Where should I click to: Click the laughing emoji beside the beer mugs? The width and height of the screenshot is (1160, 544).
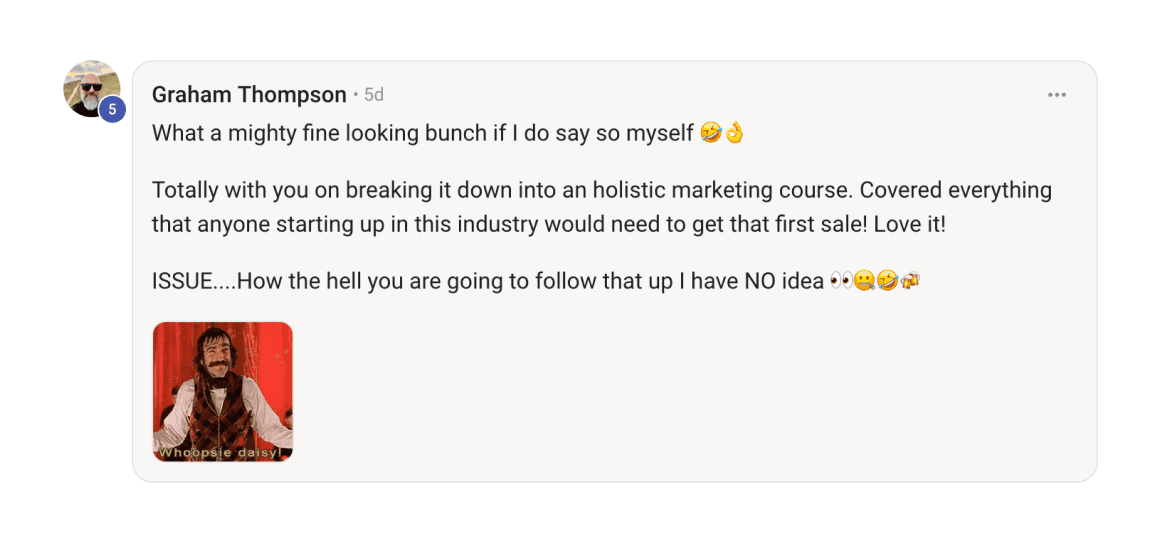point(887,282)
